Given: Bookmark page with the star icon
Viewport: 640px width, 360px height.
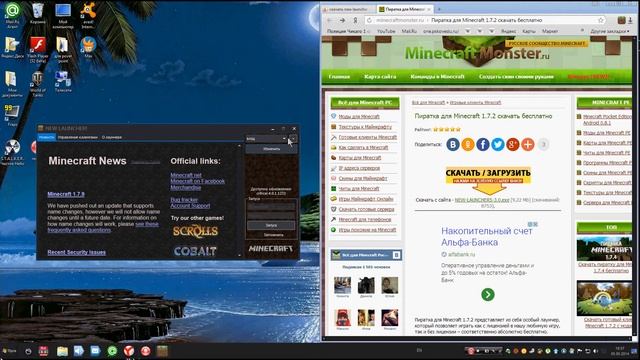Looking at the screenshot, I should pyautogui.click(x=601, y=20).
